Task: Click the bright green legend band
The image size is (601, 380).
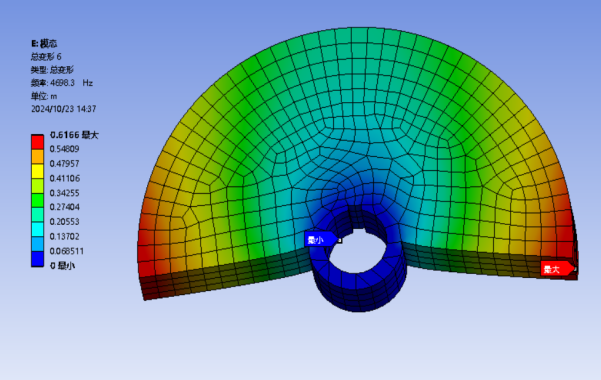Action: 38,200
